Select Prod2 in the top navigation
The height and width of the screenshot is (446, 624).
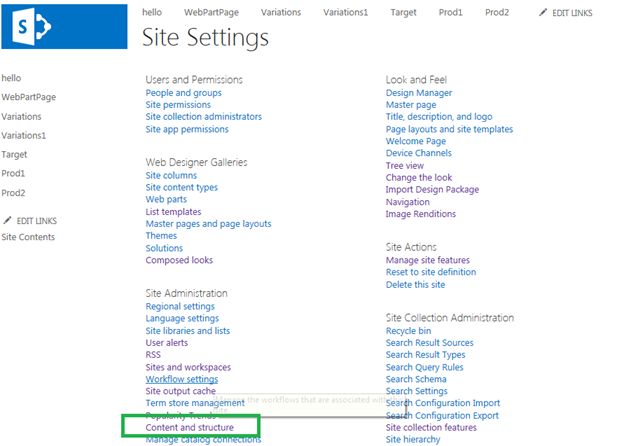(497, 12)
